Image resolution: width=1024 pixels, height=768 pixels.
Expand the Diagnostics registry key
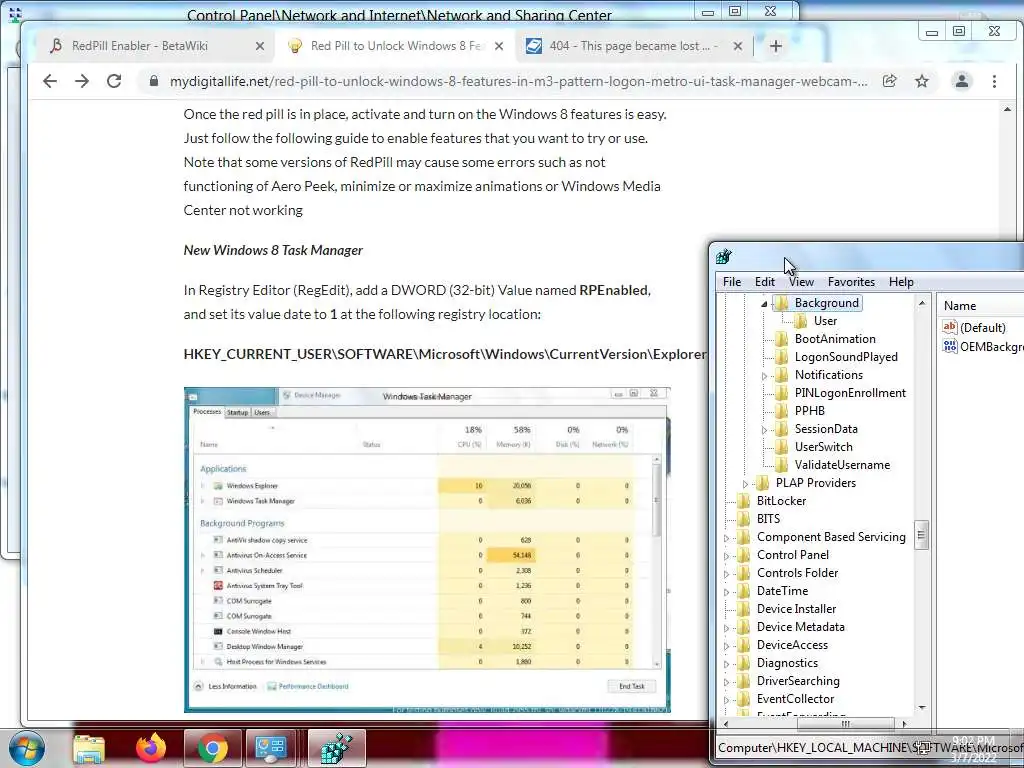[726, 664]
